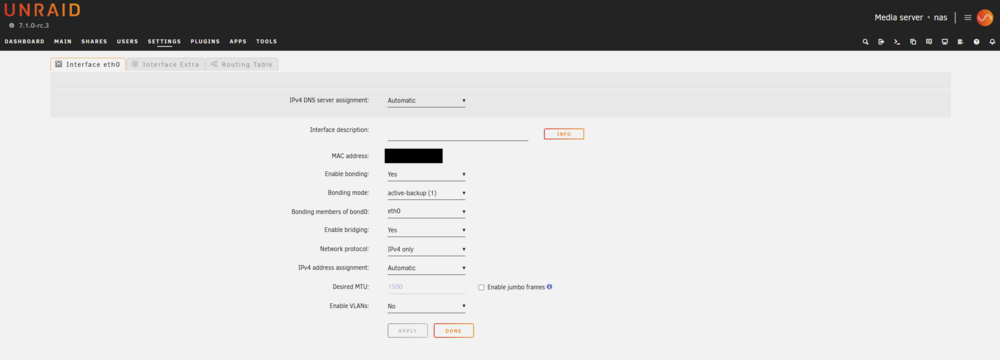Screen dimensions: 1000x360
Task: Open the file manager icon
Action: (913, 41)
